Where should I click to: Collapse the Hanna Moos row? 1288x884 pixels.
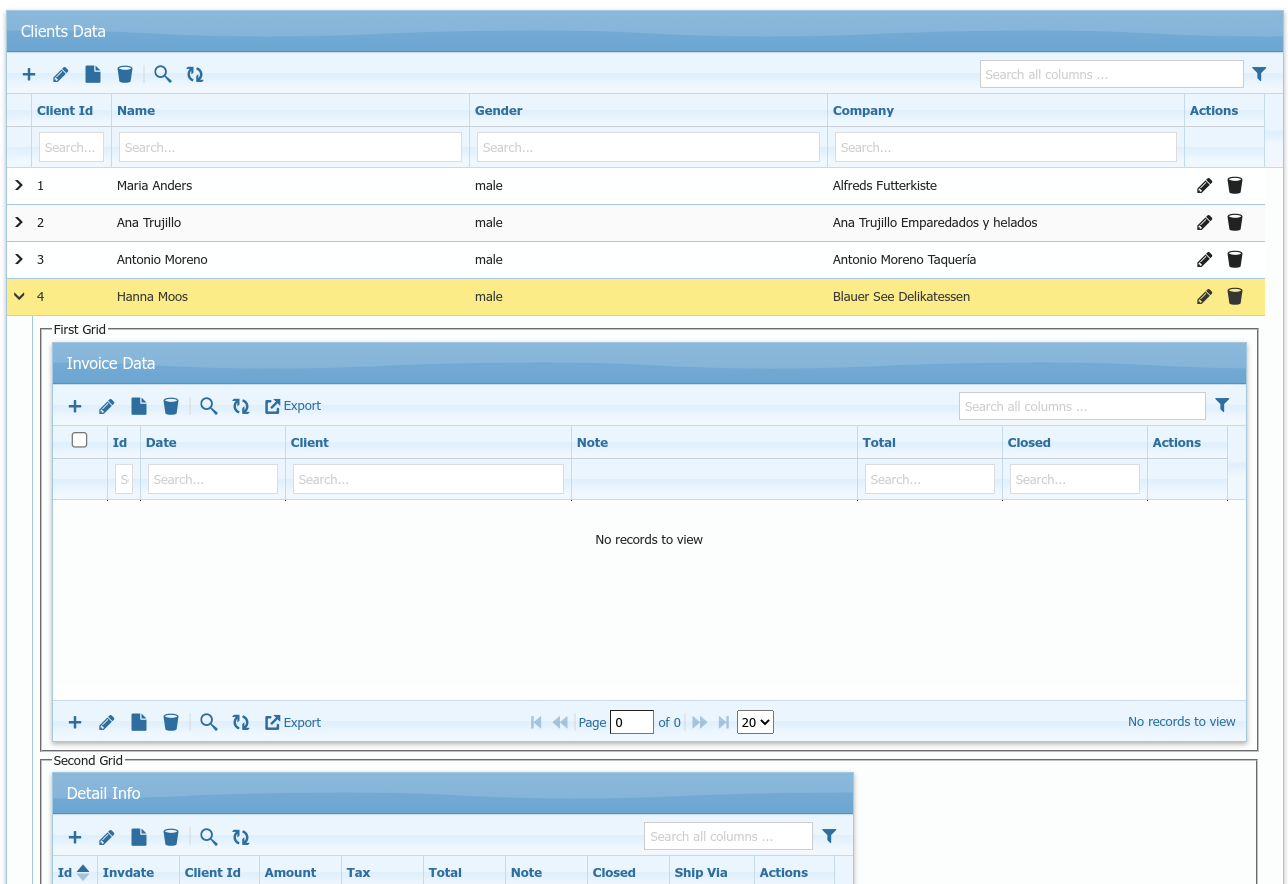[19, 296]
